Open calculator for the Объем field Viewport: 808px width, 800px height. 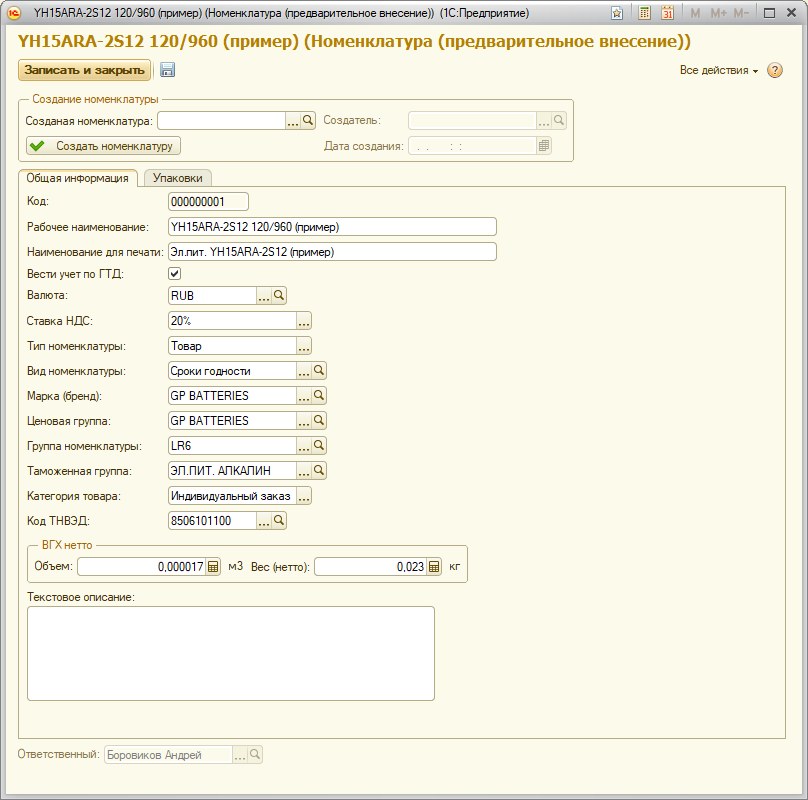pyautogui.click(x=212, y=567)
